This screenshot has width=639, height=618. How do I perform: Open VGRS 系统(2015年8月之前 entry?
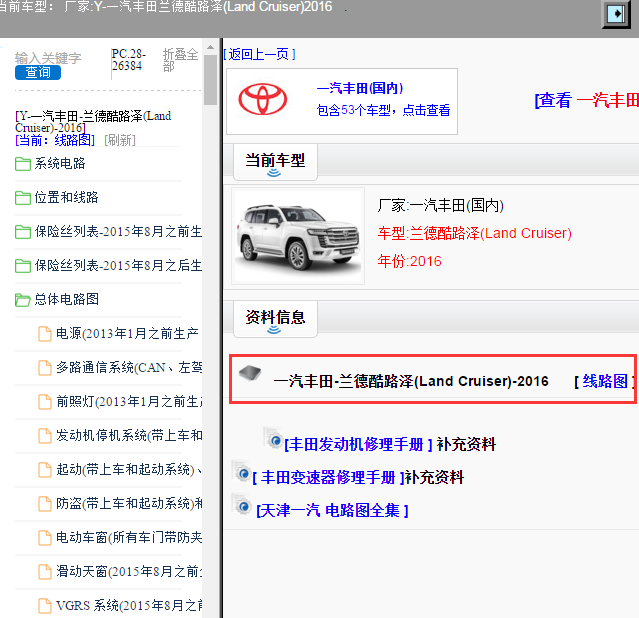(x=129, y=606)
